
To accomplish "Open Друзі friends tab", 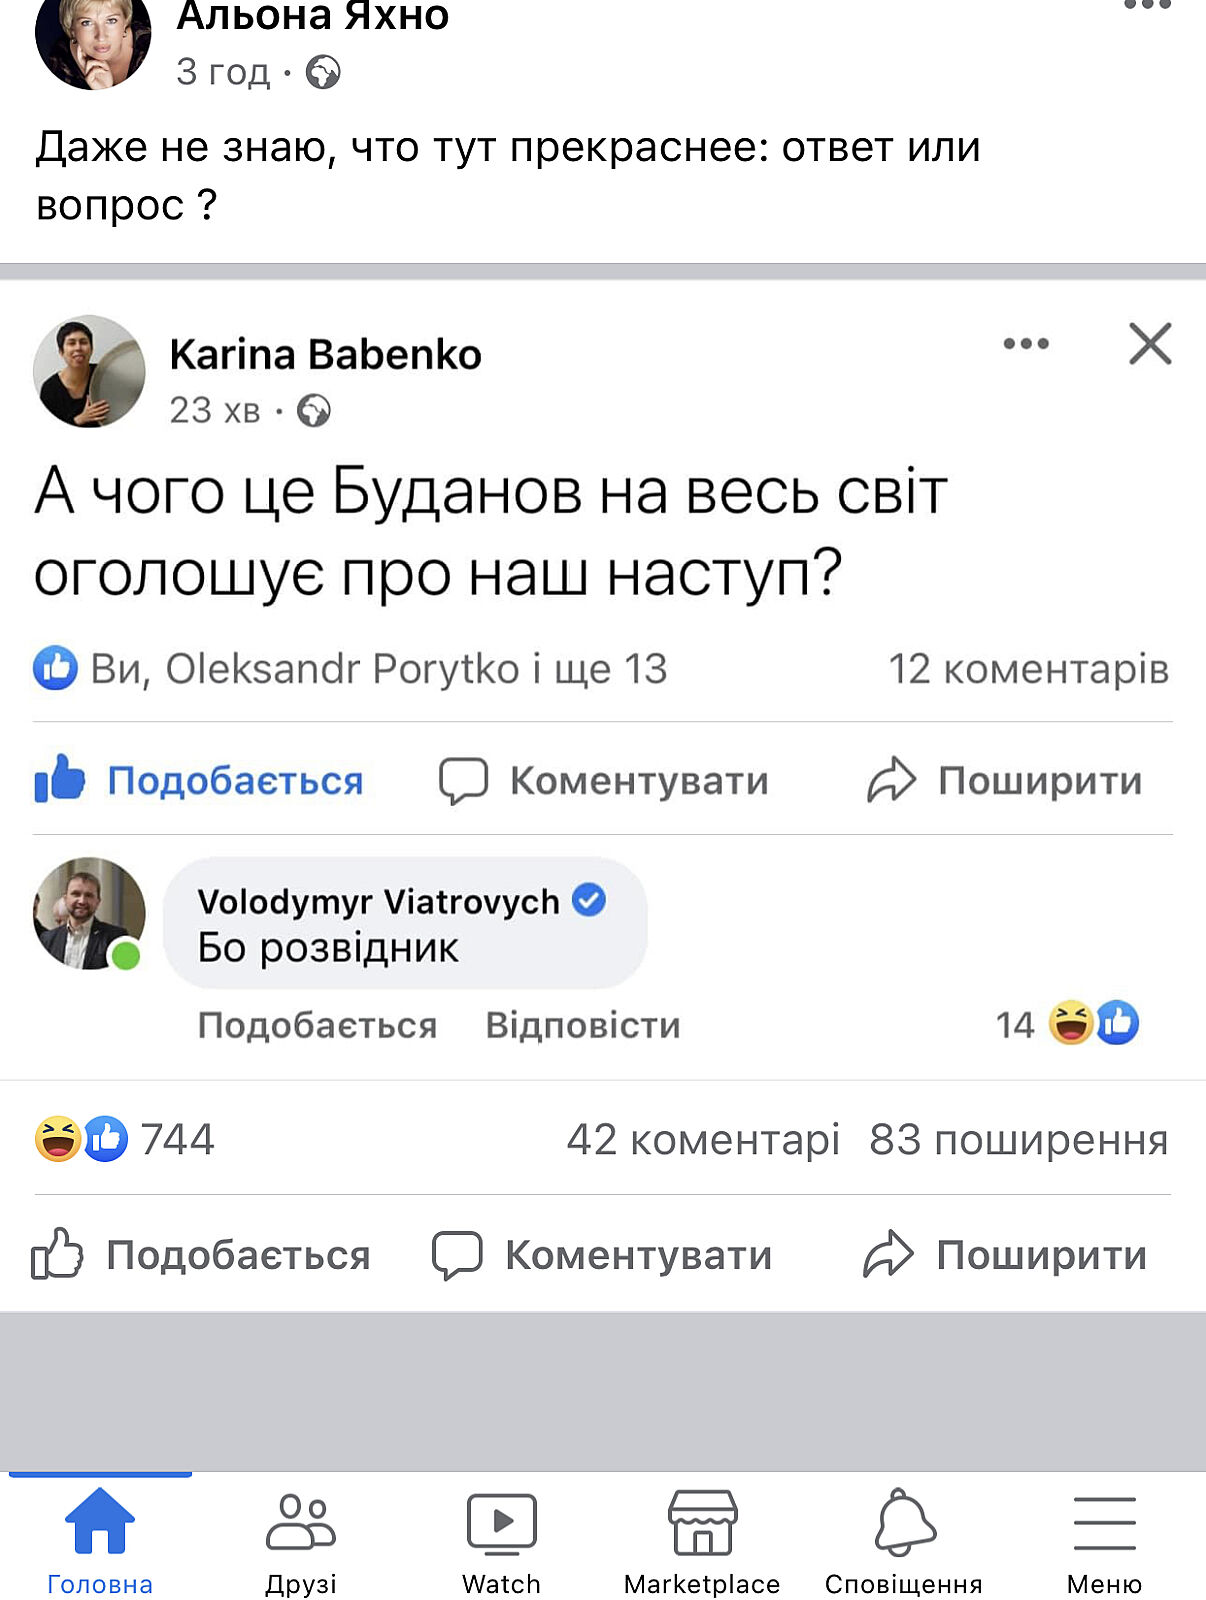I will [301, 1540].
